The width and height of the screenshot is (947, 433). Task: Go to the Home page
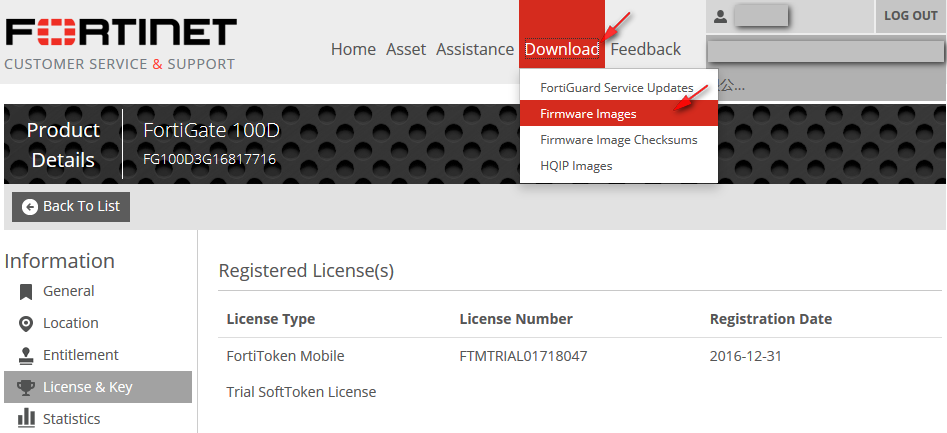[x=353, y=49]
